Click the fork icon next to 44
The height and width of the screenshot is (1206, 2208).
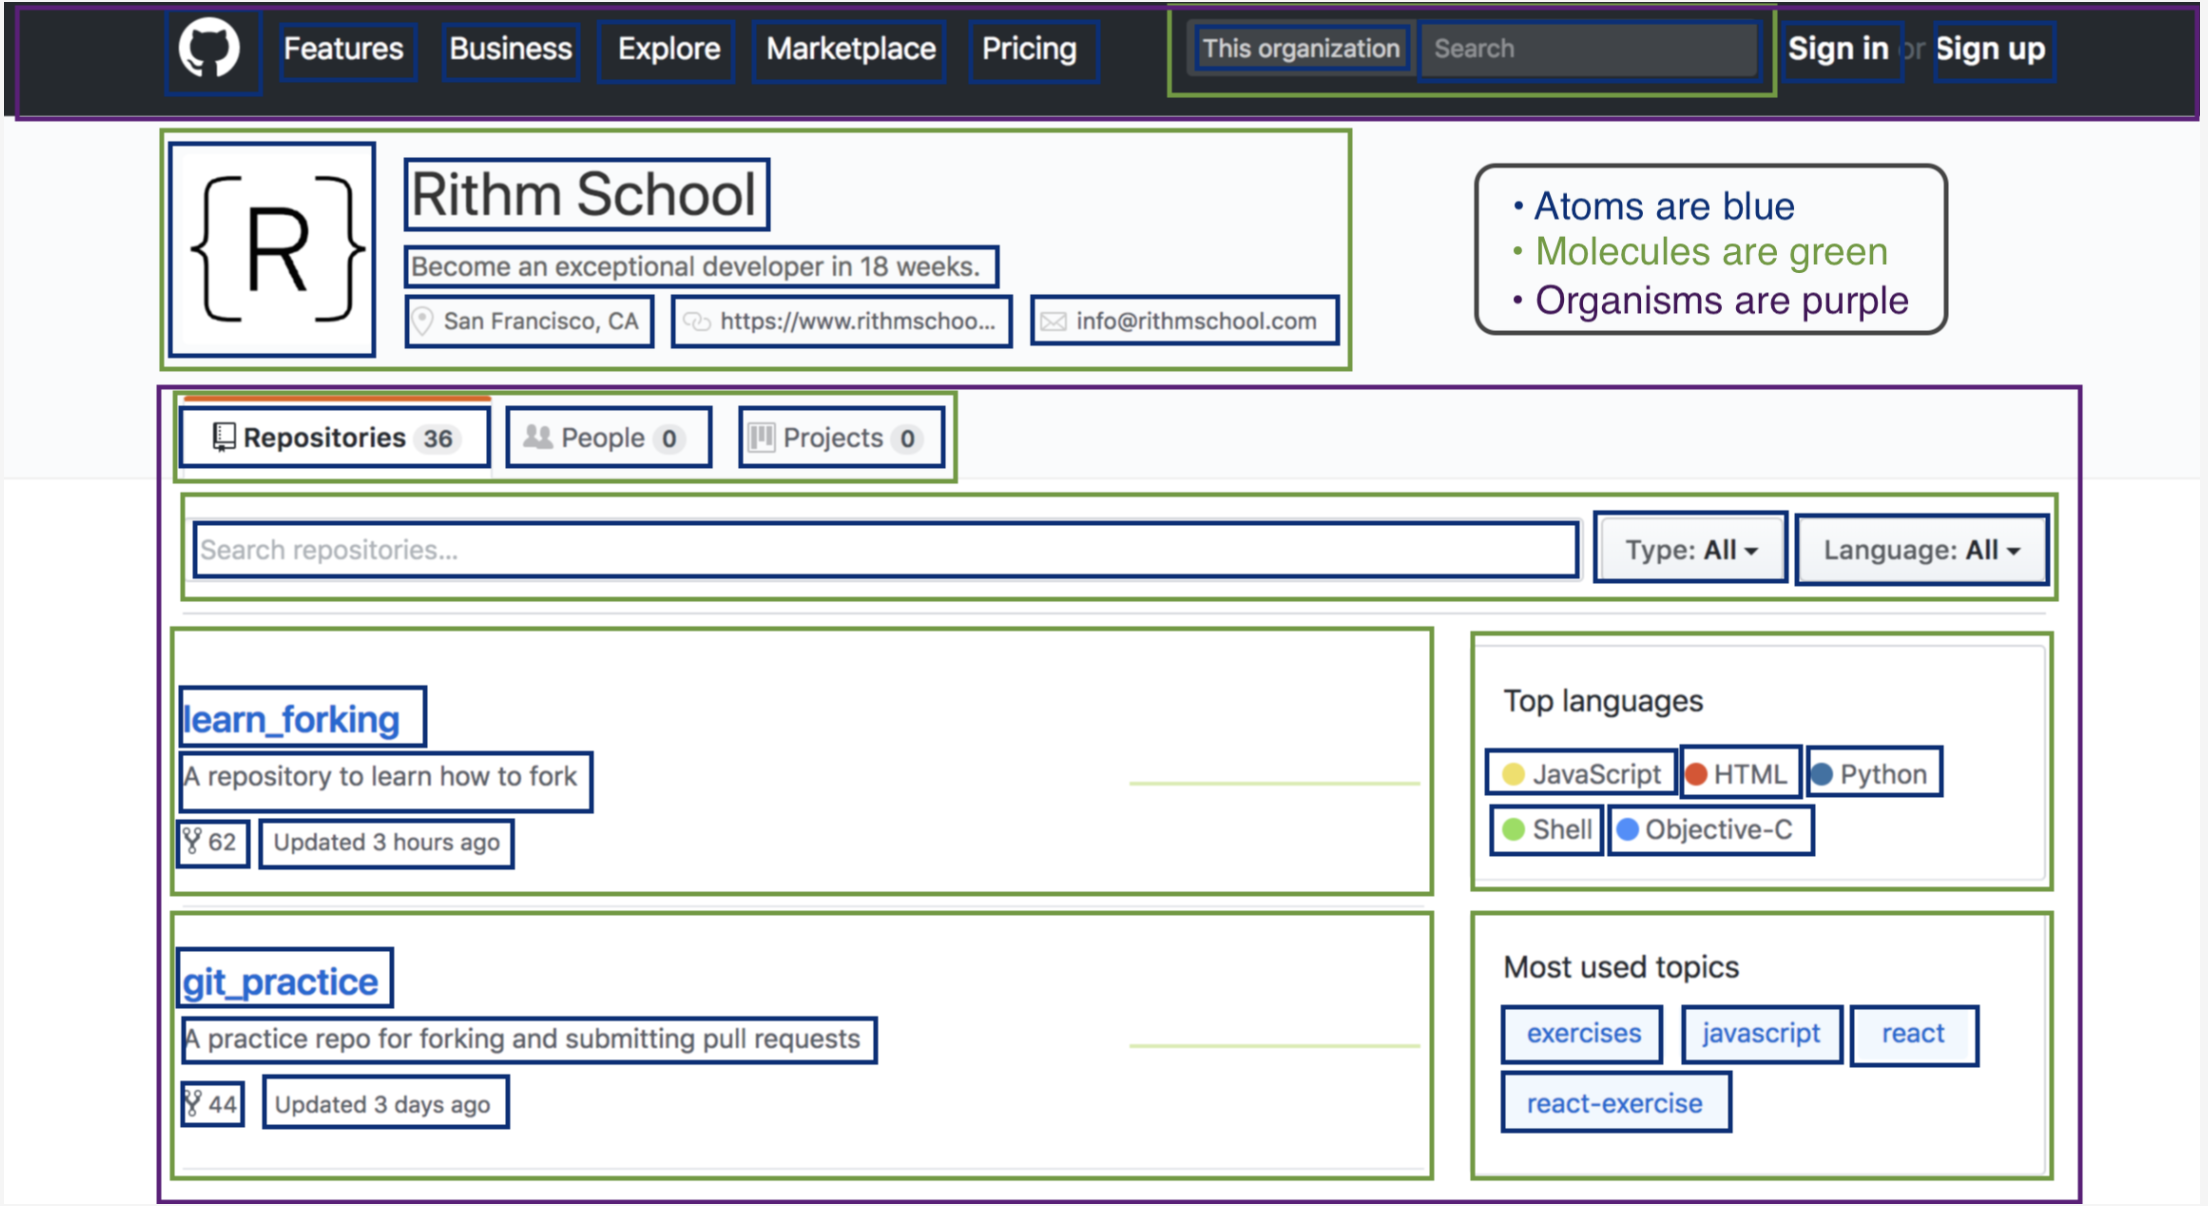click(x=193, y=1104)
